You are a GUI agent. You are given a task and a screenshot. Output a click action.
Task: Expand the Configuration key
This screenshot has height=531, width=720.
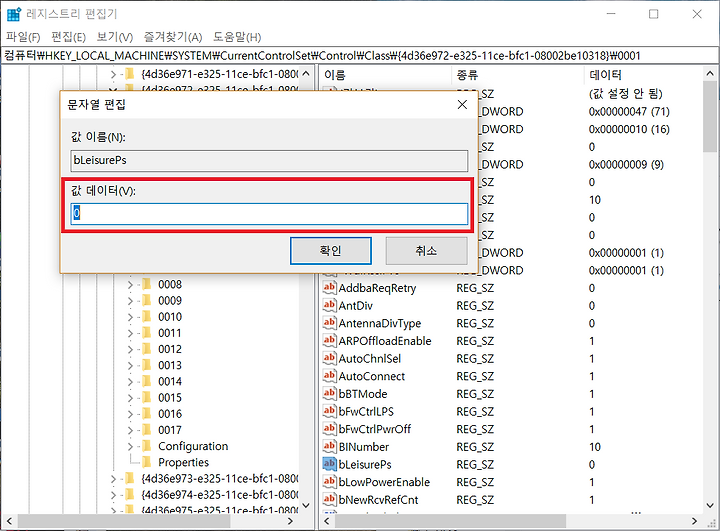pyautogui.click(x=130, y=446)
